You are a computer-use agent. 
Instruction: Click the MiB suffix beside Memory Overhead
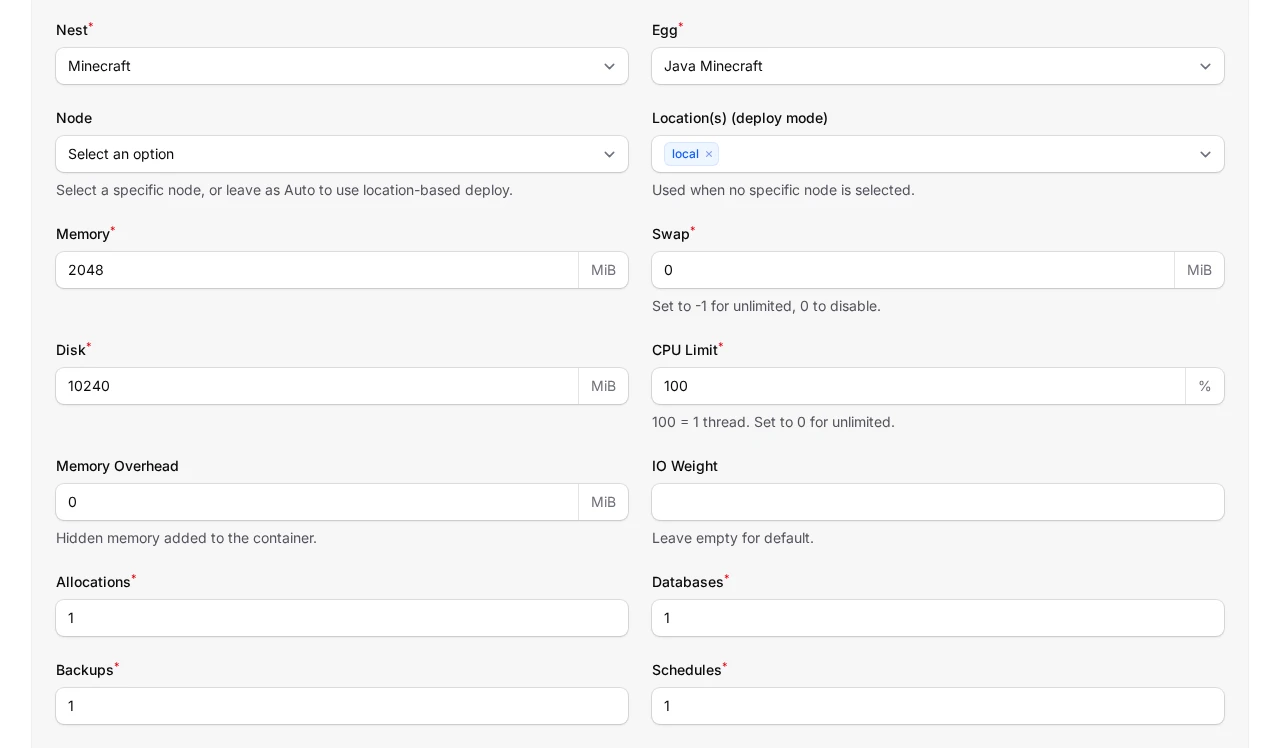click(603, 502)
